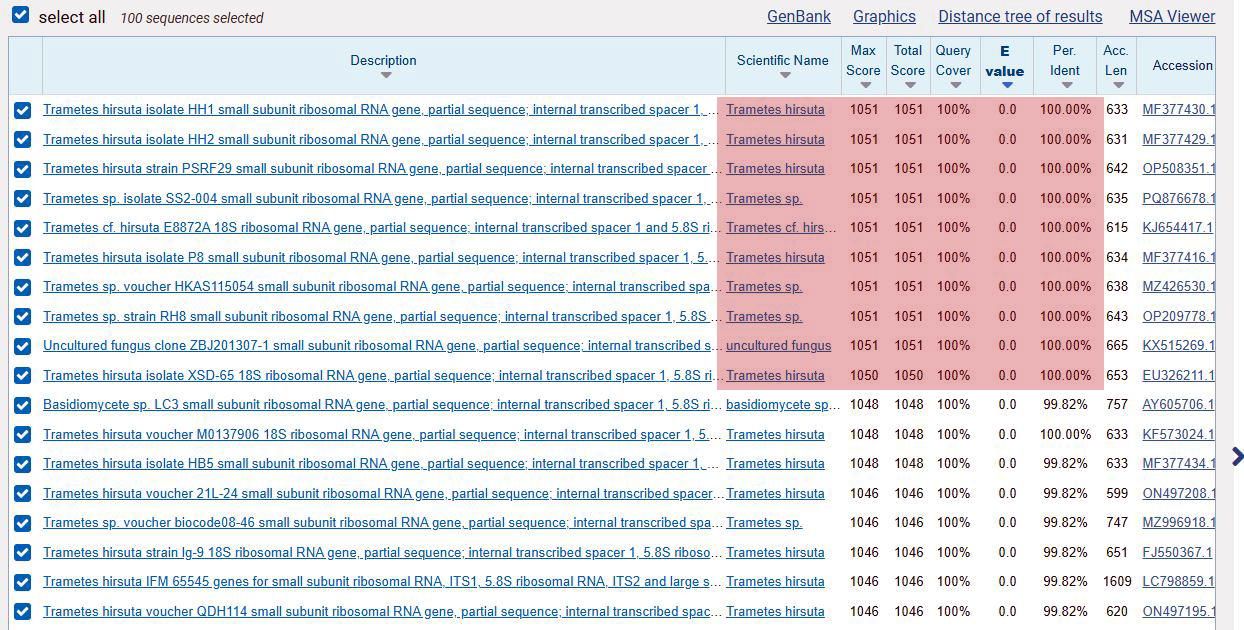This screenshot has height=630, width=1244.
Task: Launch the MSA Viewer
Action: tap(1172, 16)
